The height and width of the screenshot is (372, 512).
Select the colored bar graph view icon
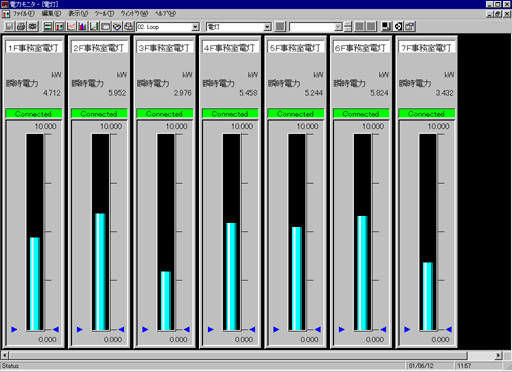(83, 26)
